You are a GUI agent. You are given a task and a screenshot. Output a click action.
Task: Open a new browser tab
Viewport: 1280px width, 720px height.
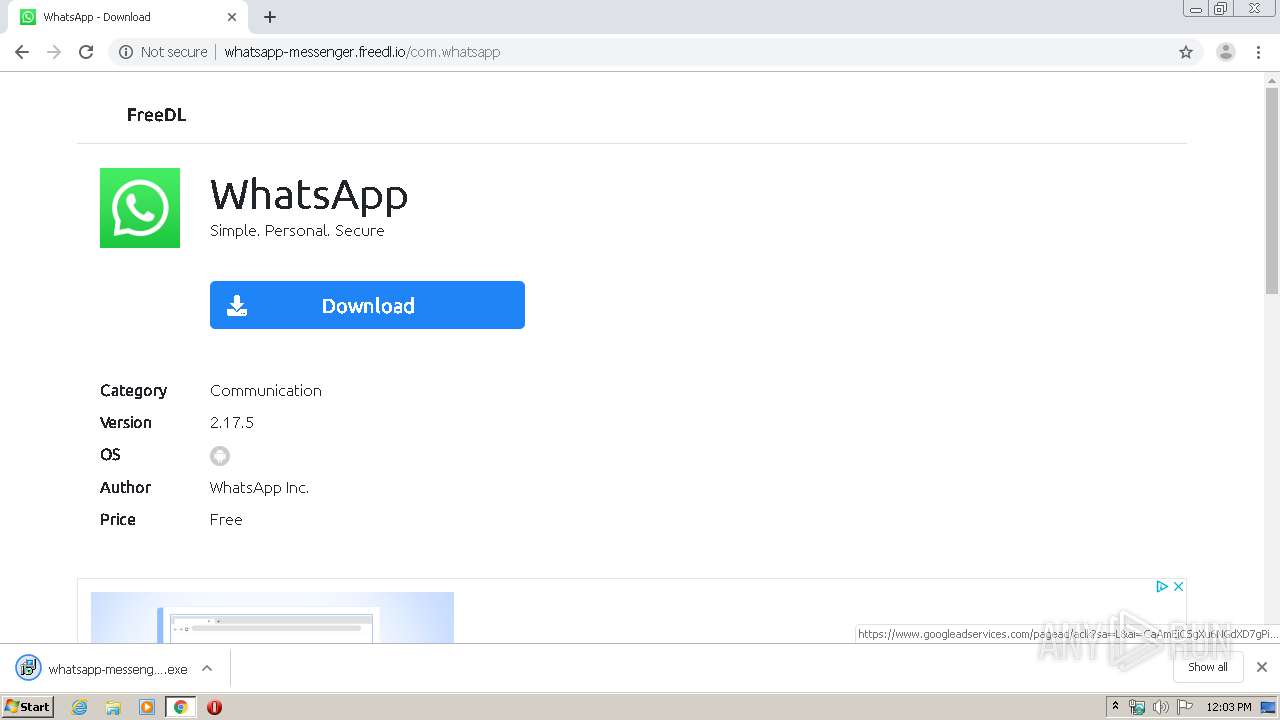pyautogui.click(x=270, y=17)
